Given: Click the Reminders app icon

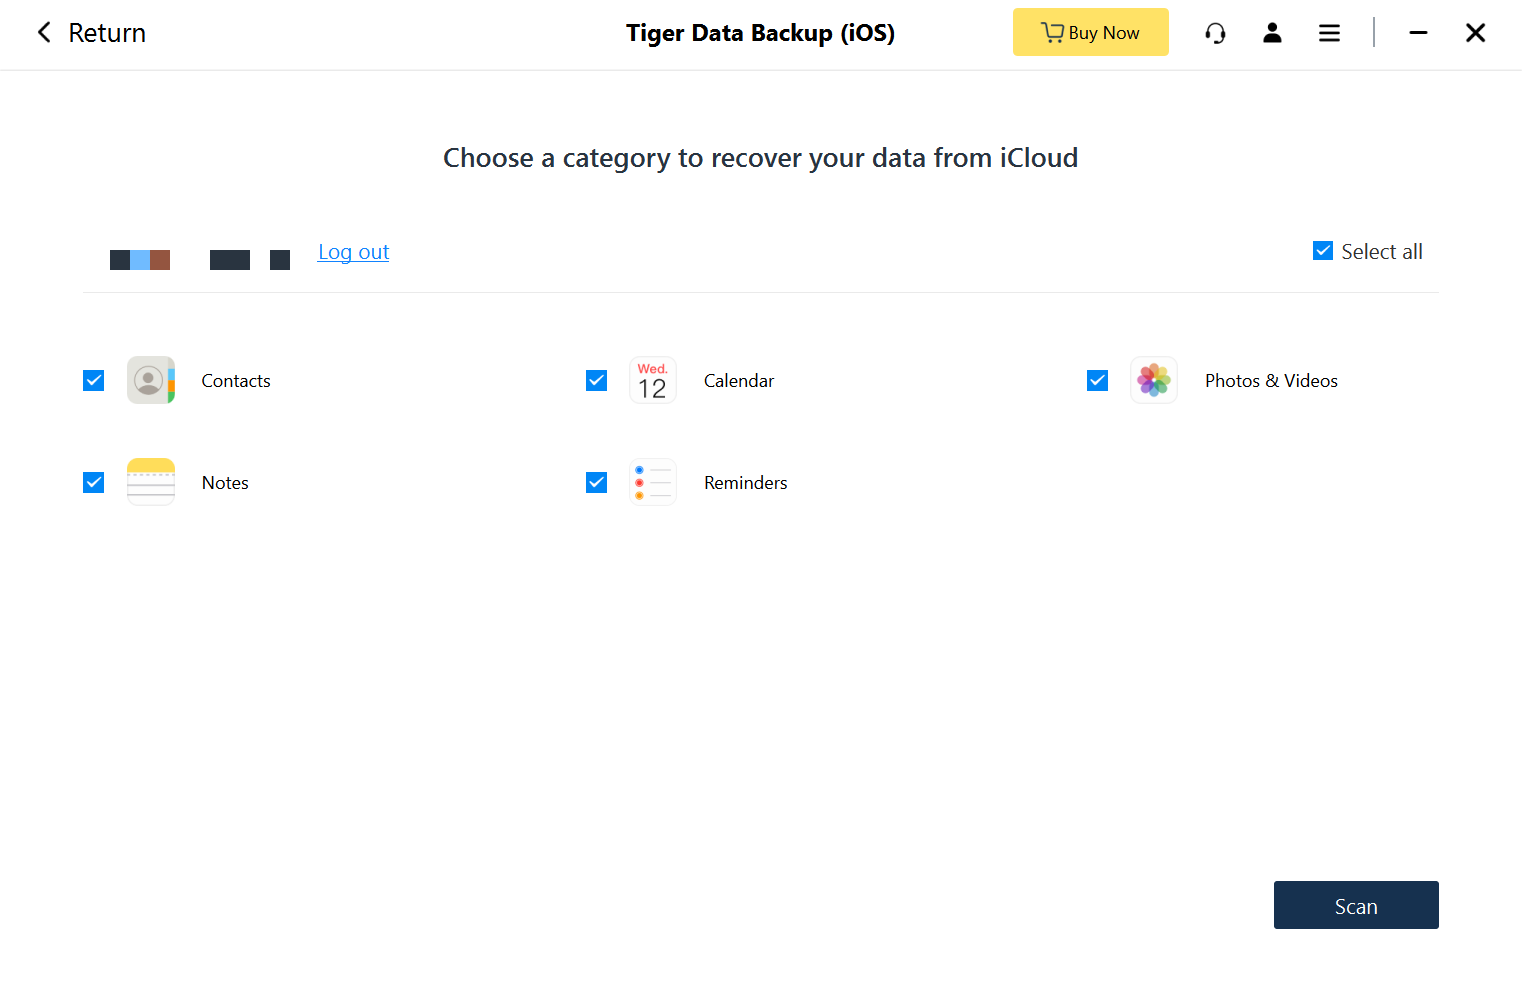Looking at the screenshot, I should click(x=653, y=482).
